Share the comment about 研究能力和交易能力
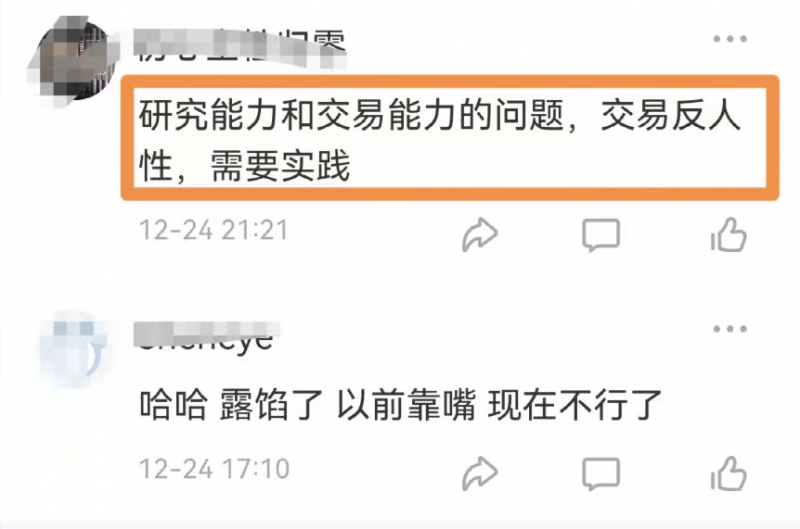This screenshot has height=529, width=800. click(480, 235)
